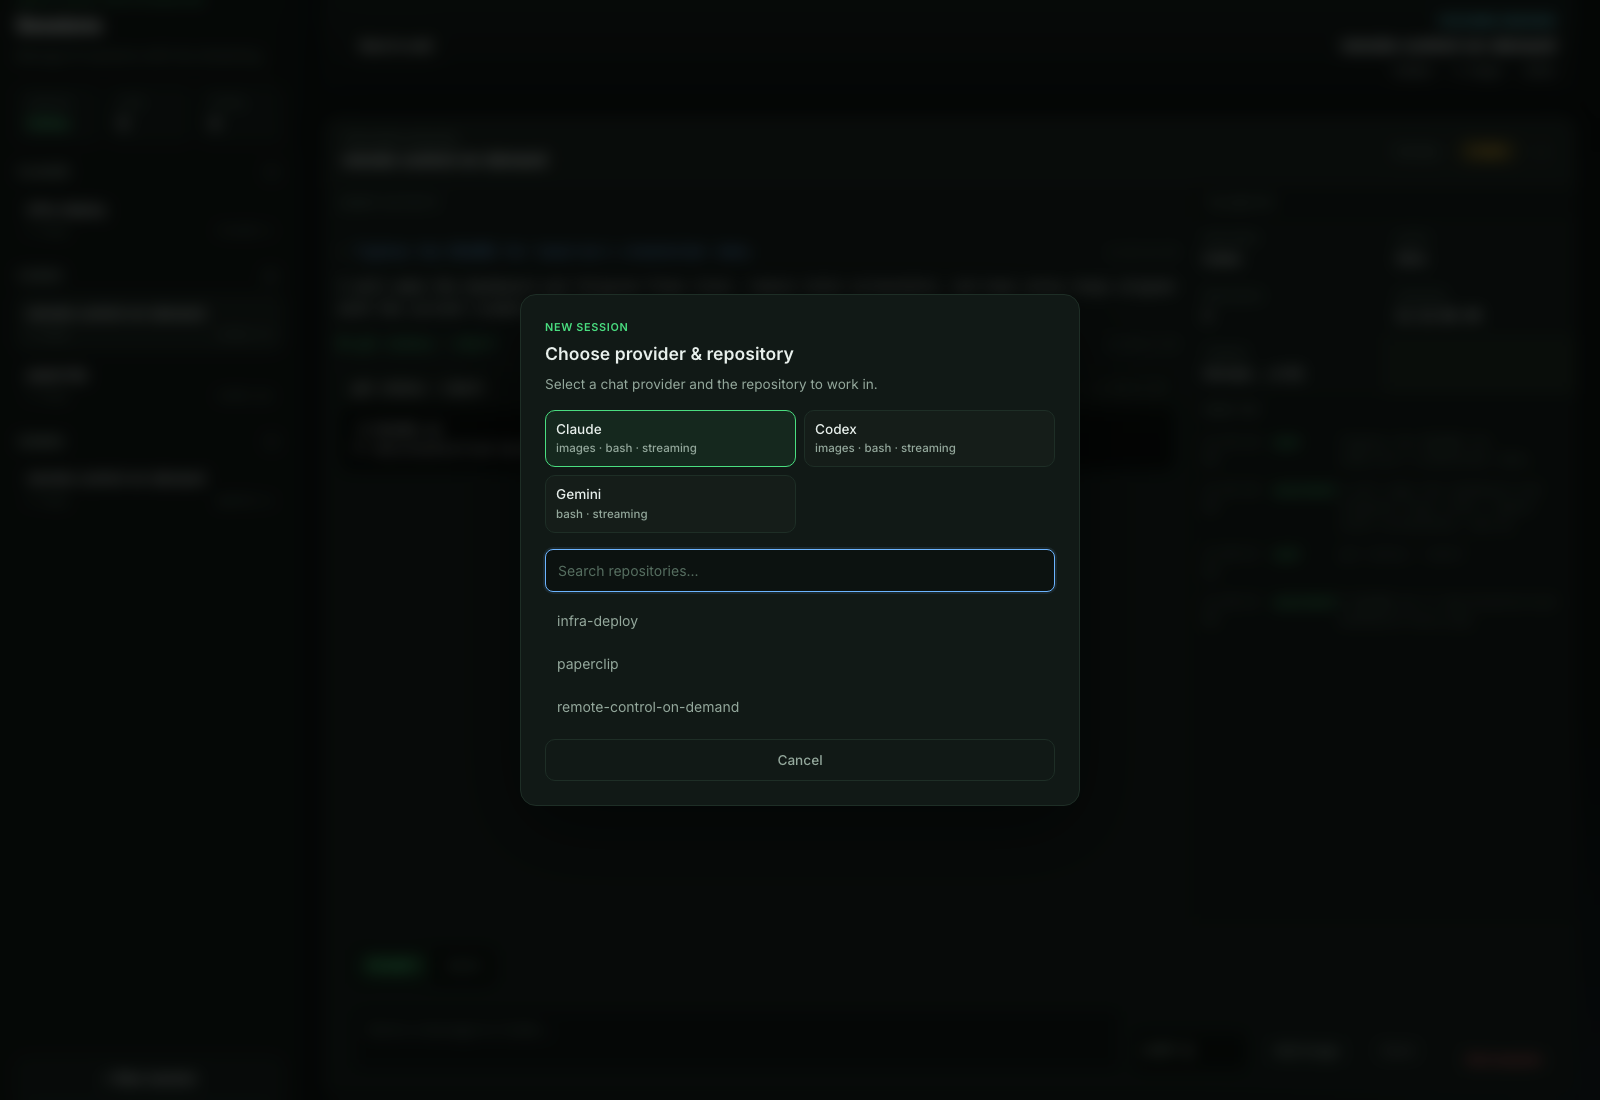The width and height of the screenshot is (1600, 1100).
Task: Click the yellow status badge in the background panel
Action: pyautogui.click(x=1488, y=151)
